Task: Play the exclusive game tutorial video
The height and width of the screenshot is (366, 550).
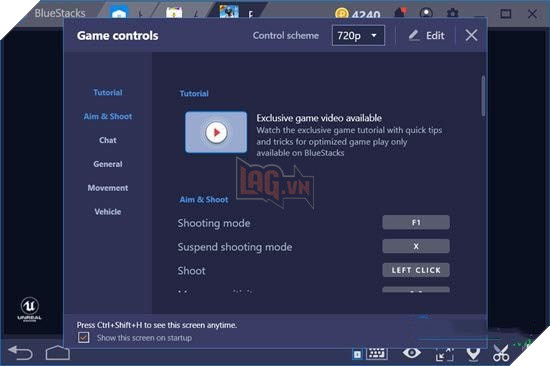Action: click(x=216, y=132)
